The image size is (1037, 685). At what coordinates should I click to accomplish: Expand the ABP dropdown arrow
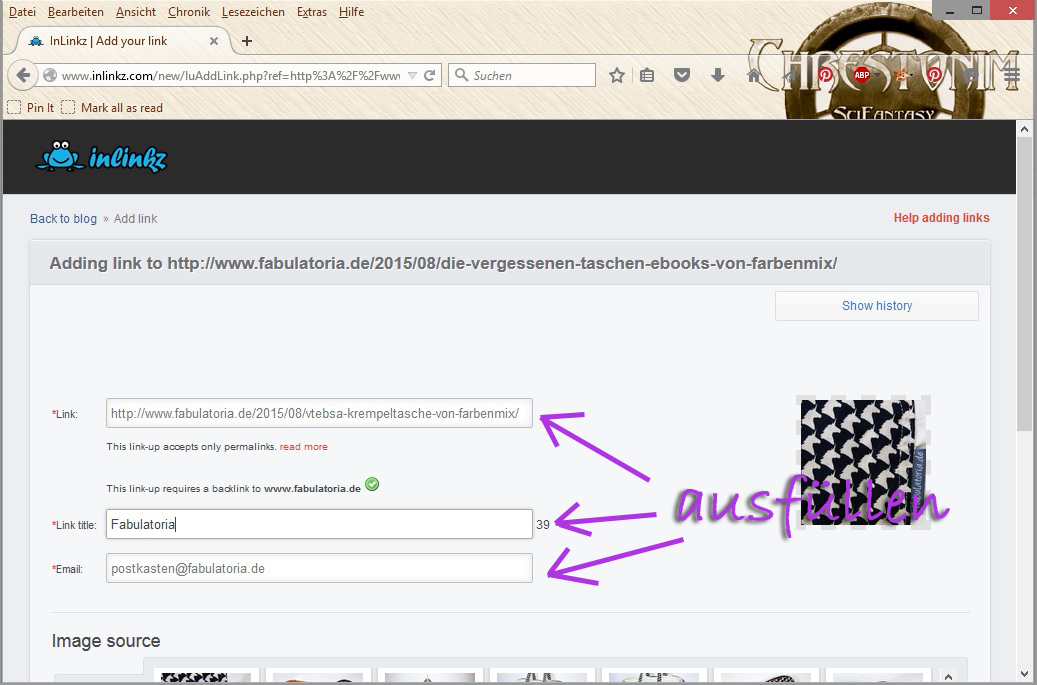pos(876,75)
